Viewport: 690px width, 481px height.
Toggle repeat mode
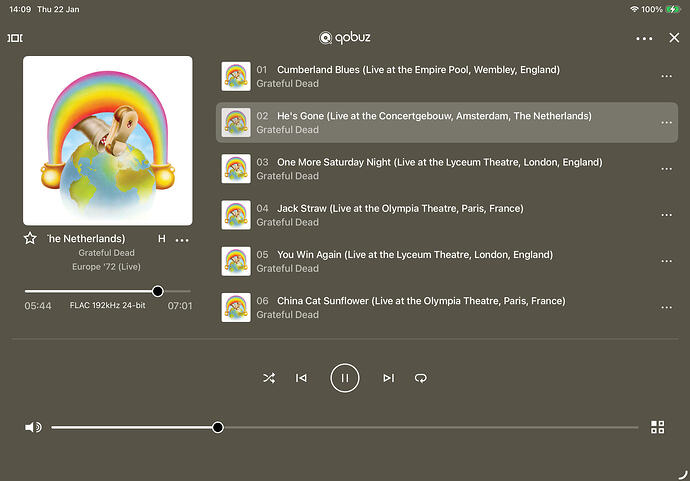pyautogui.click(x=421, y=378)
